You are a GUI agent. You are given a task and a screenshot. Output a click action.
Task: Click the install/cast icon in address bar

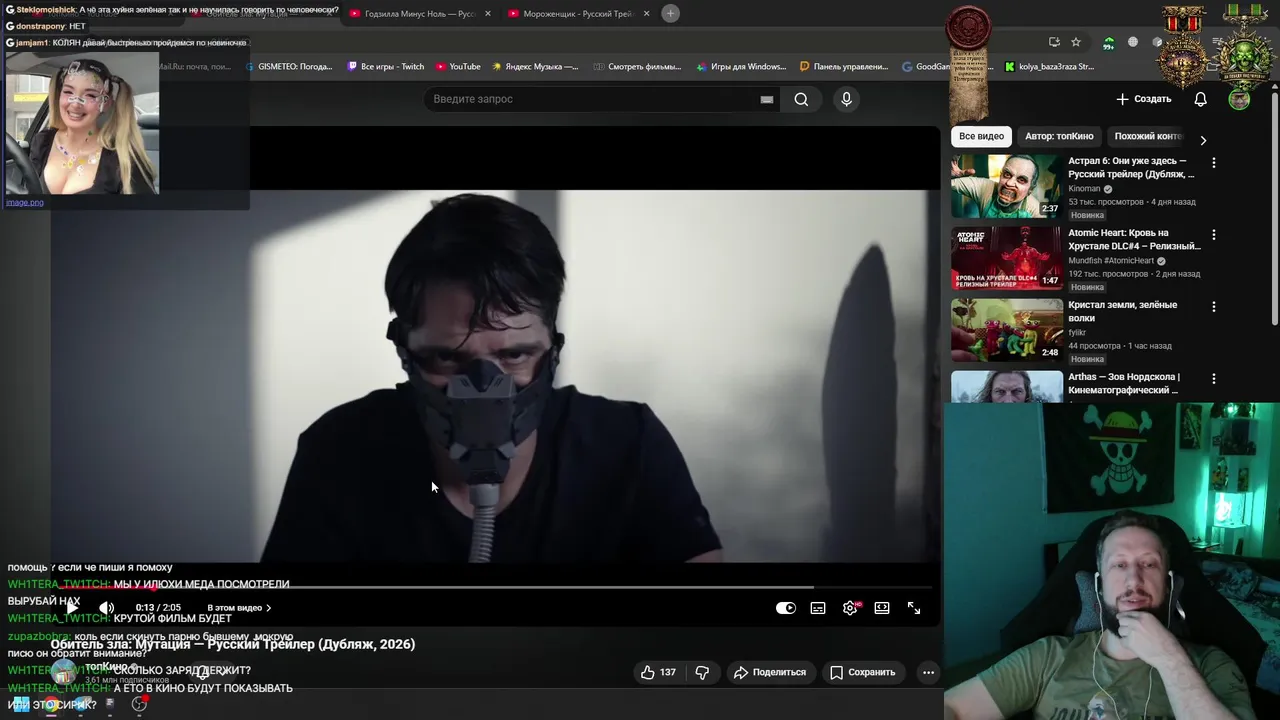pyautogui.click(x=1054, y=42)
